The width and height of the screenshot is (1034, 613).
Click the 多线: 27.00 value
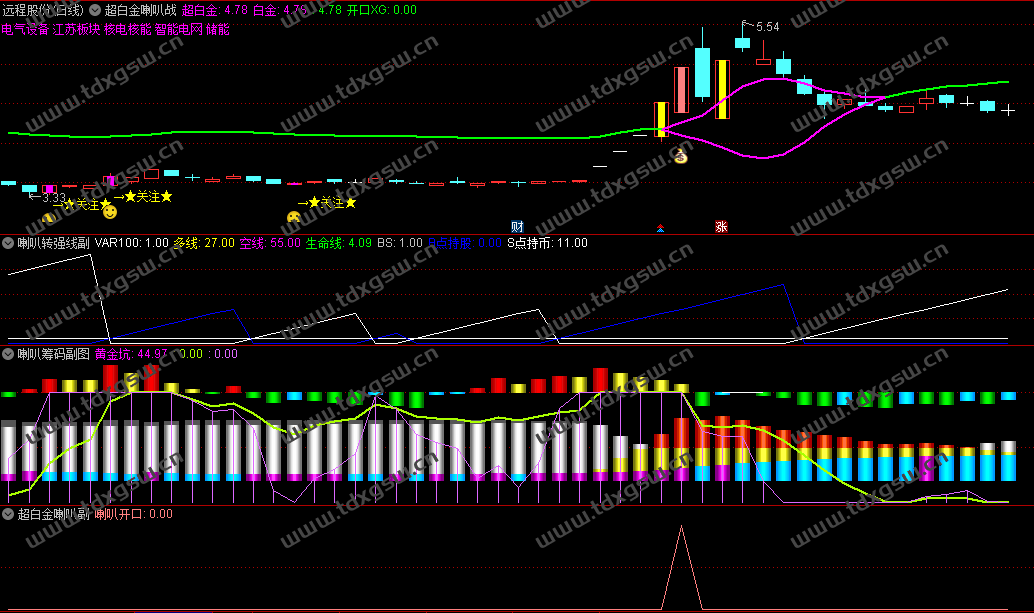204,243
